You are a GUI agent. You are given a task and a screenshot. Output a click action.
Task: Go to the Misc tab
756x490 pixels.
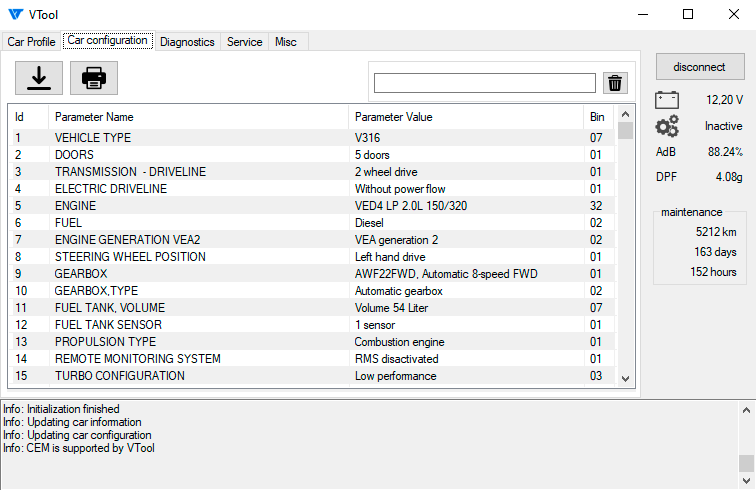tap(286, 42)
